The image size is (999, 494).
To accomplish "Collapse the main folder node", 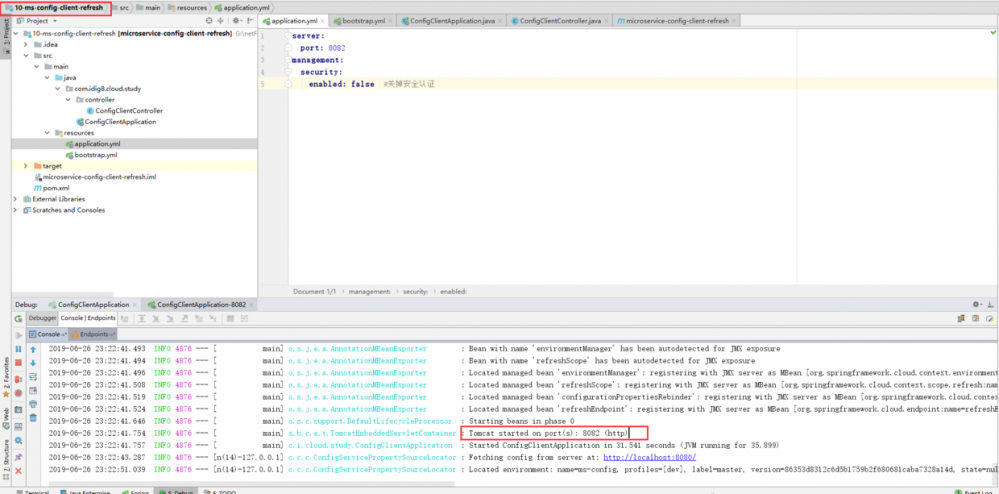I will (37, 66).
